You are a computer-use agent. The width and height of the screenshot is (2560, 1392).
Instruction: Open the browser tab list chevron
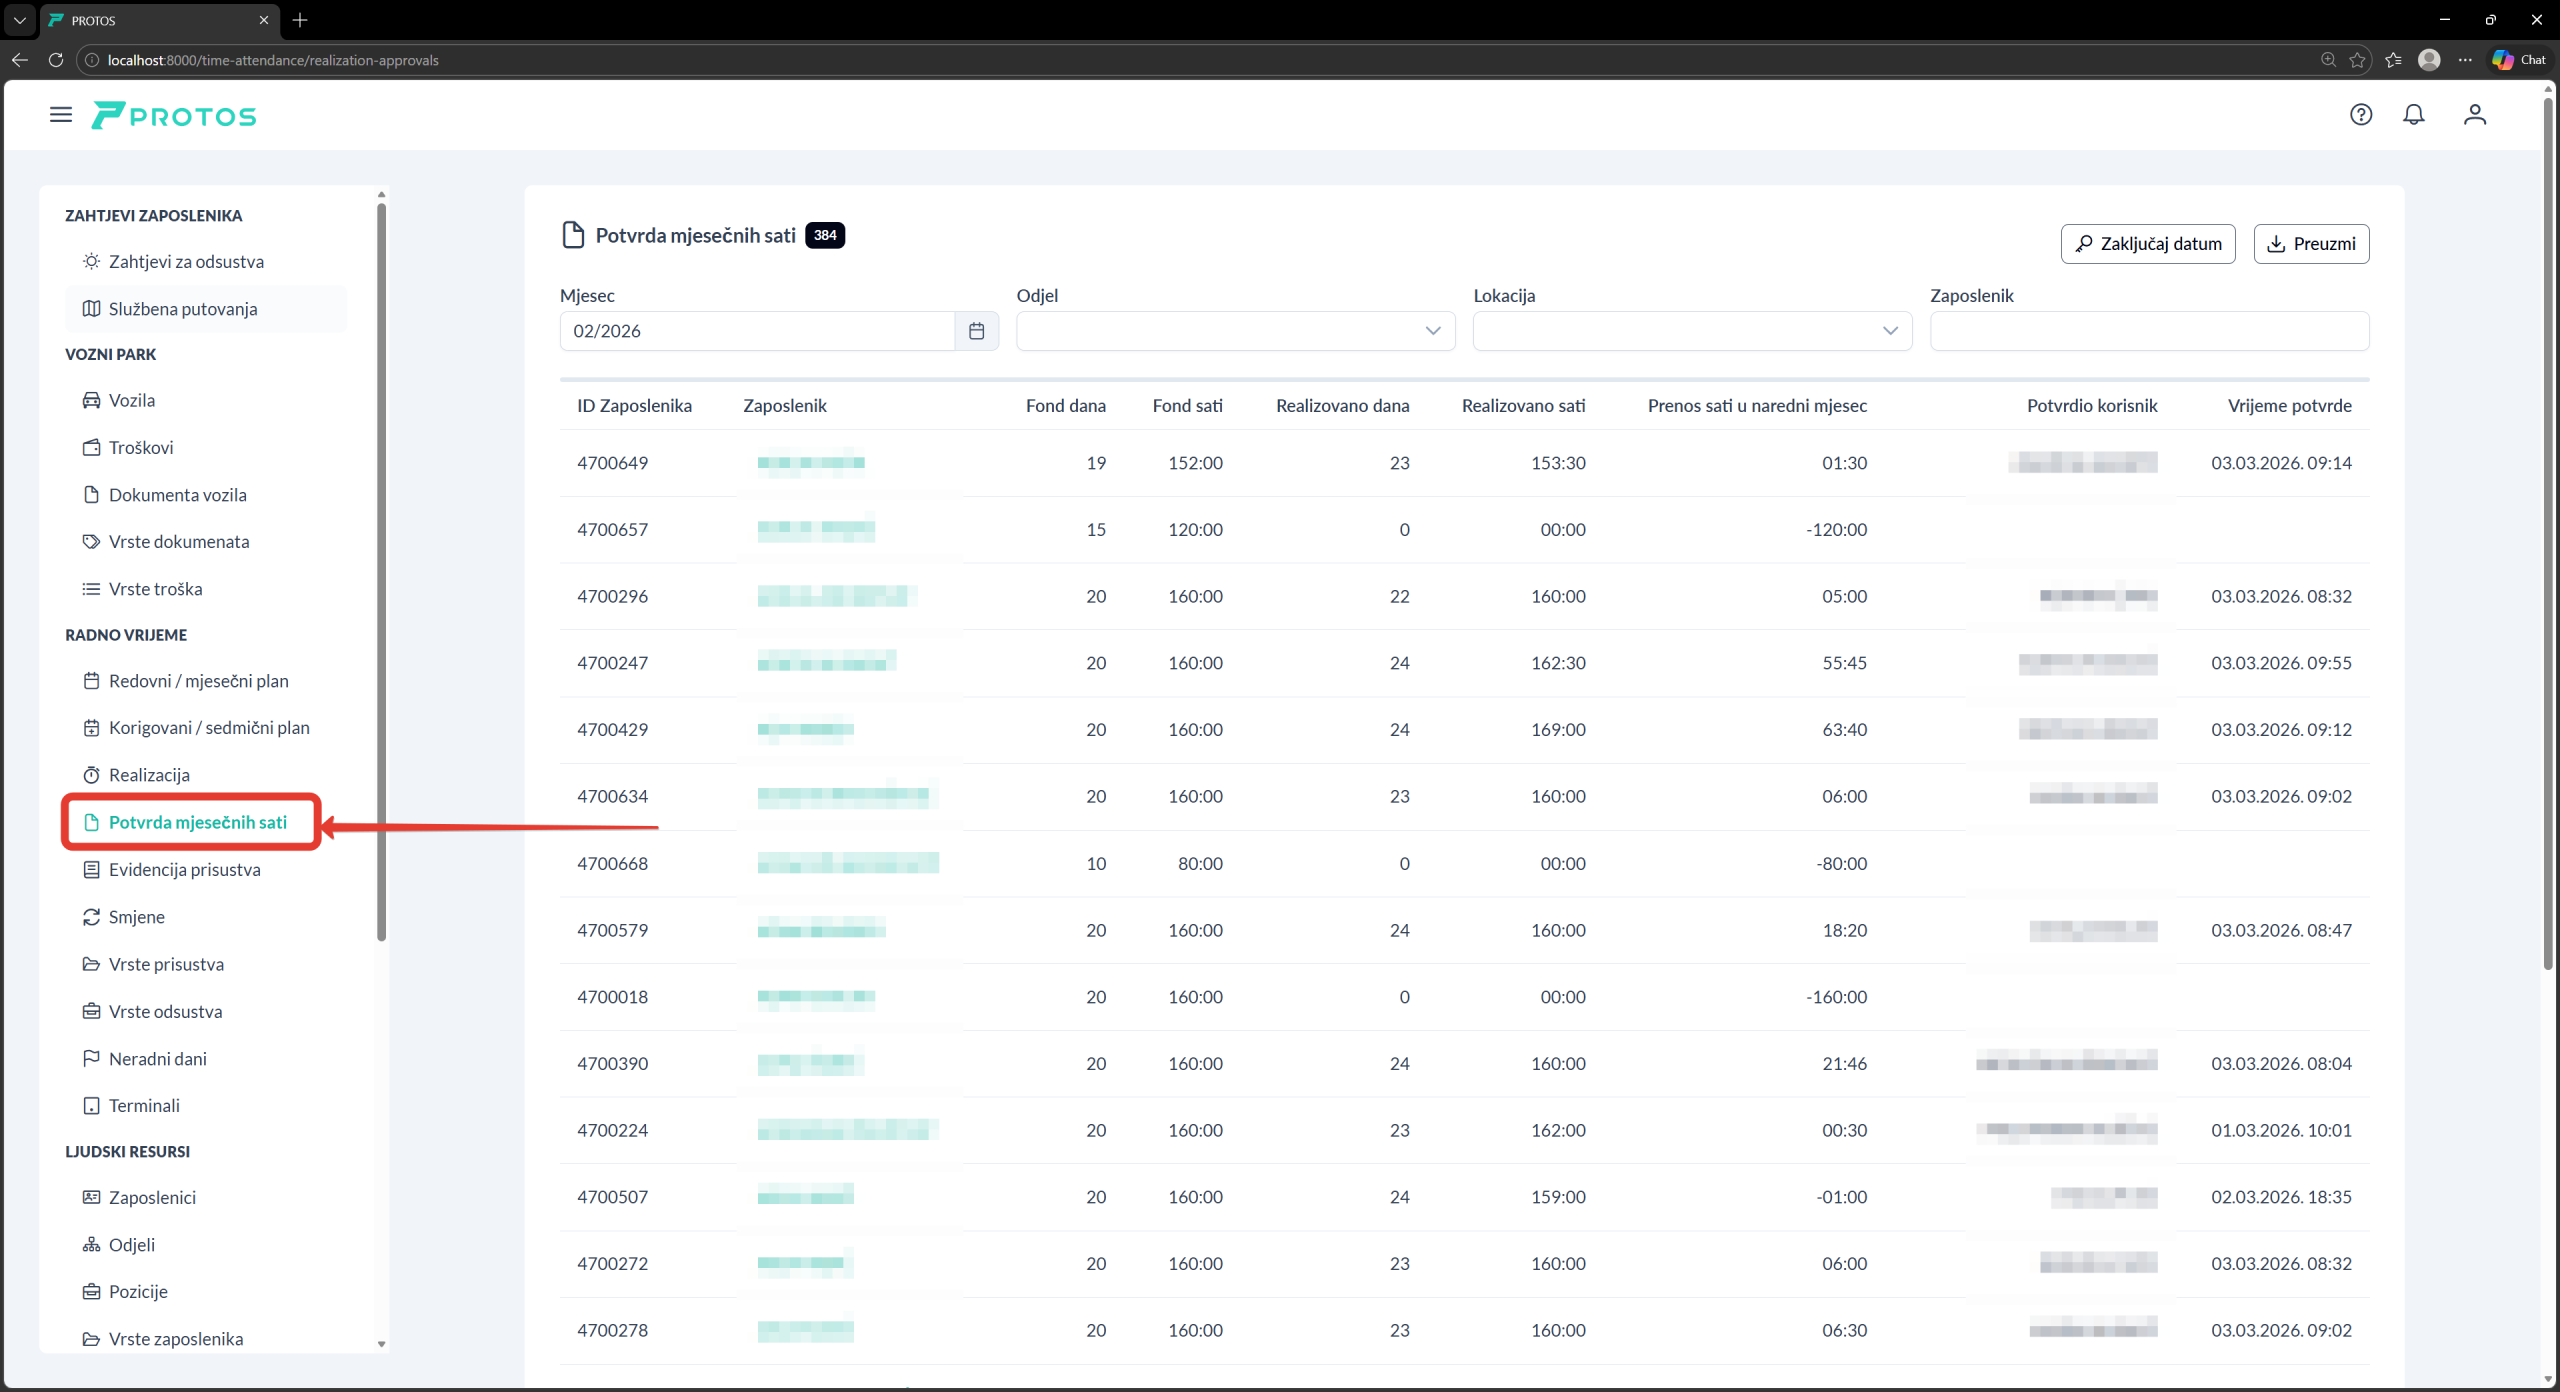19,20
